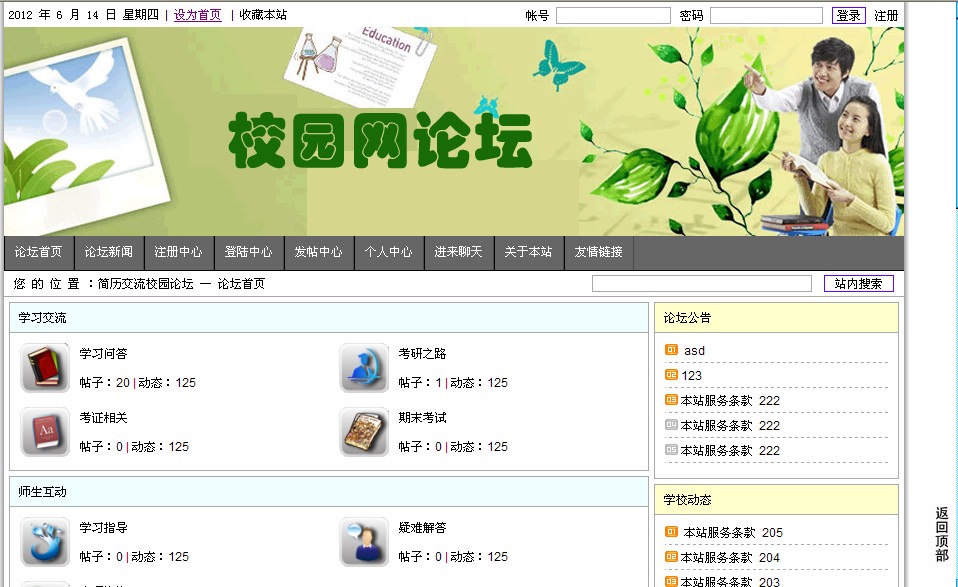Click the 师生互动 section header
This screenshot has height=587, width=958.
click(x=329, y=492)
